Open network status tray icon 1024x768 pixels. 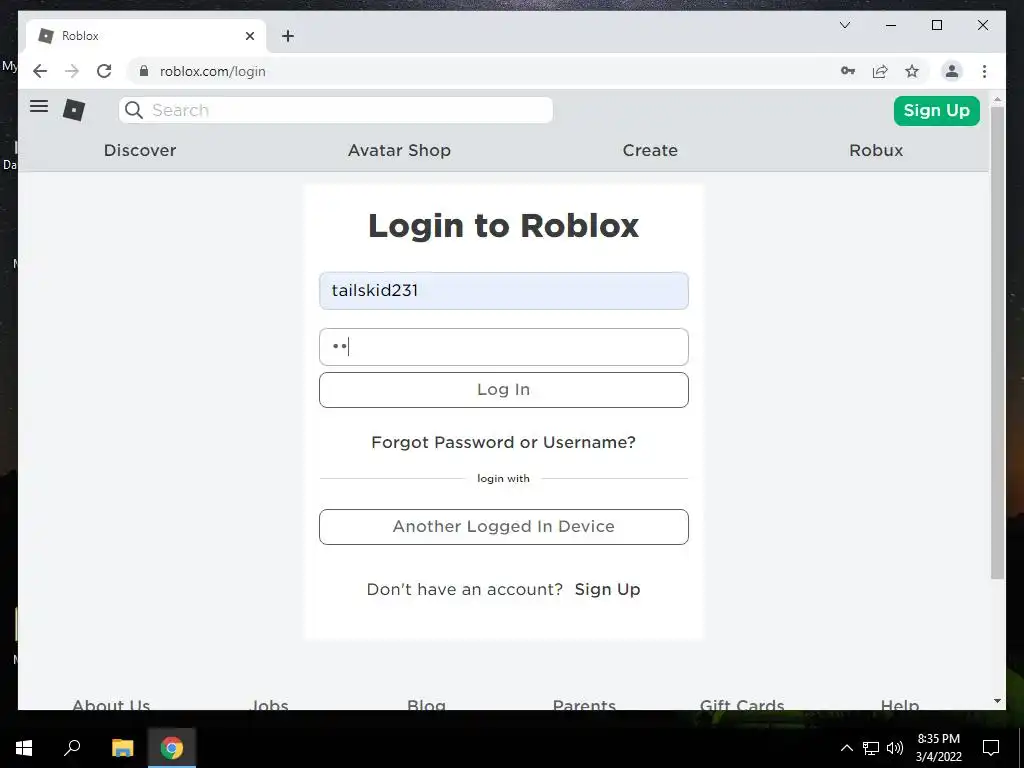click(871, 748)
